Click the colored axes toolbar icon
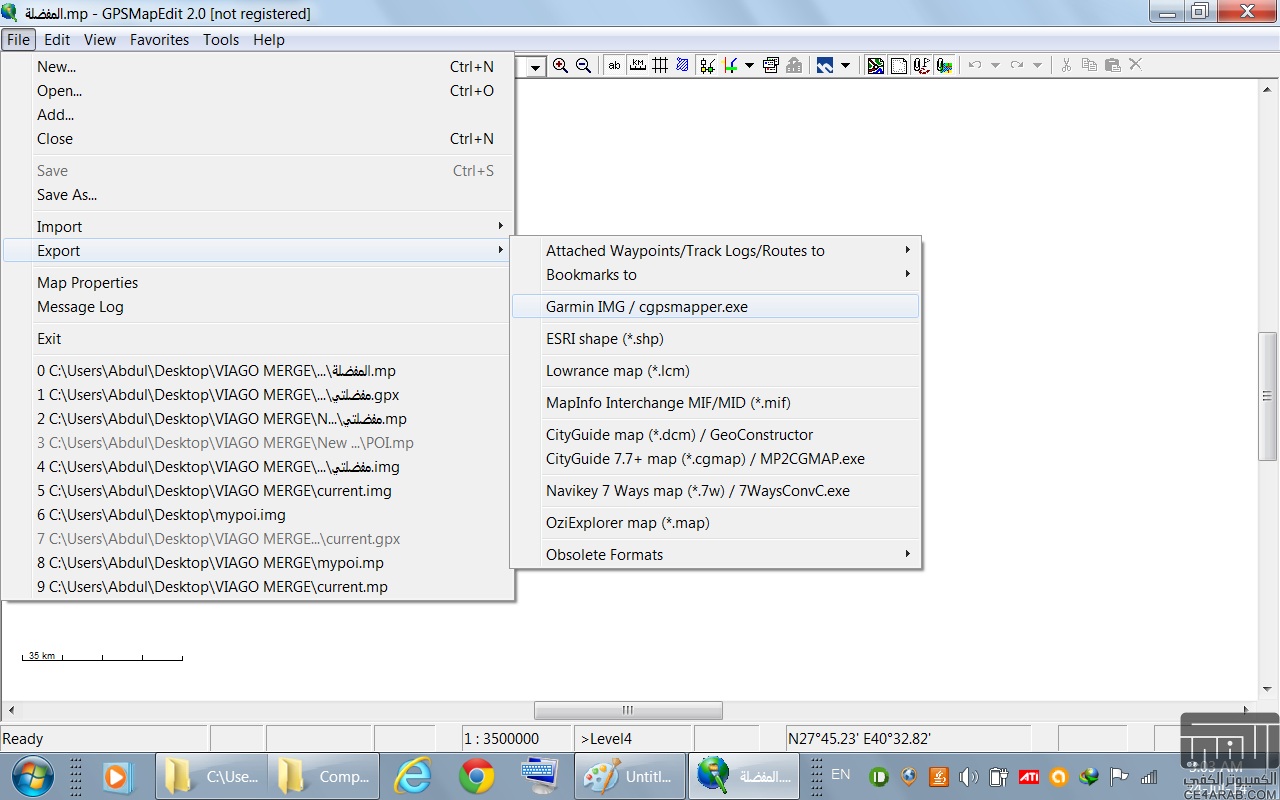This screenshot has width=1280, height=800. coord(731,66)
